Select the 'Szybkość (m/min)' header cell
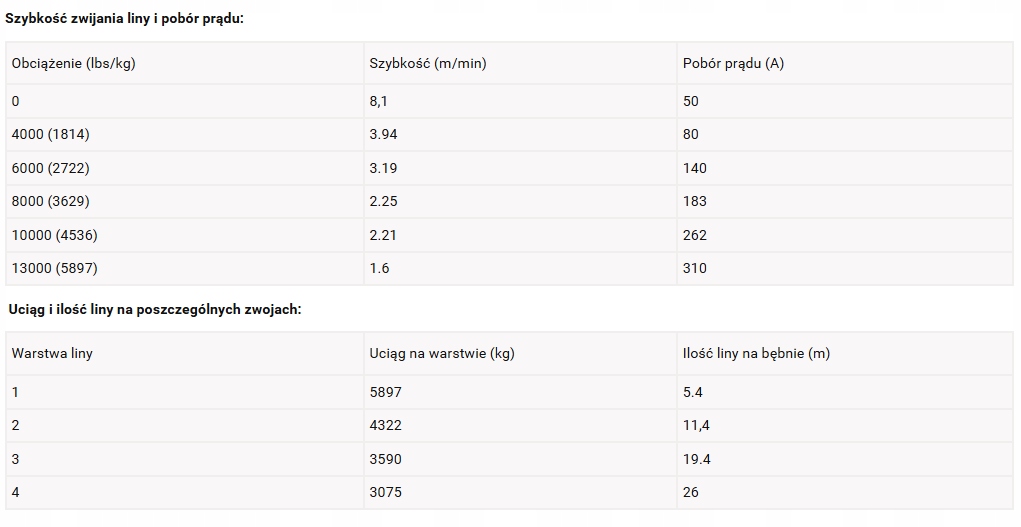Image resolution: width=1021 pixels, height=527 pixels. coord(428,63)
